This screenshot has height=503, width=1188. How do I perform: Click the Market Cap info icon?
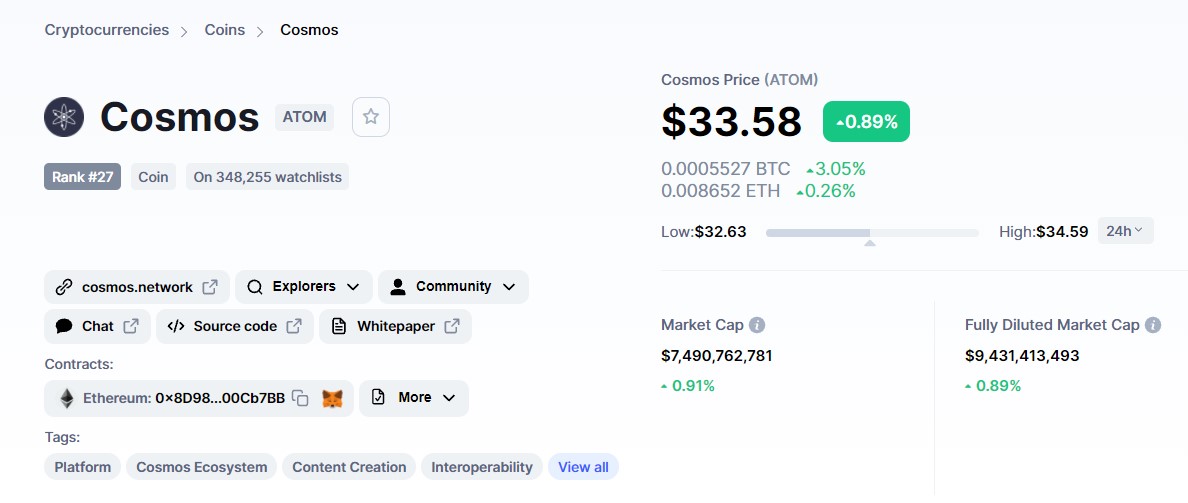click(x=757, y=325)
